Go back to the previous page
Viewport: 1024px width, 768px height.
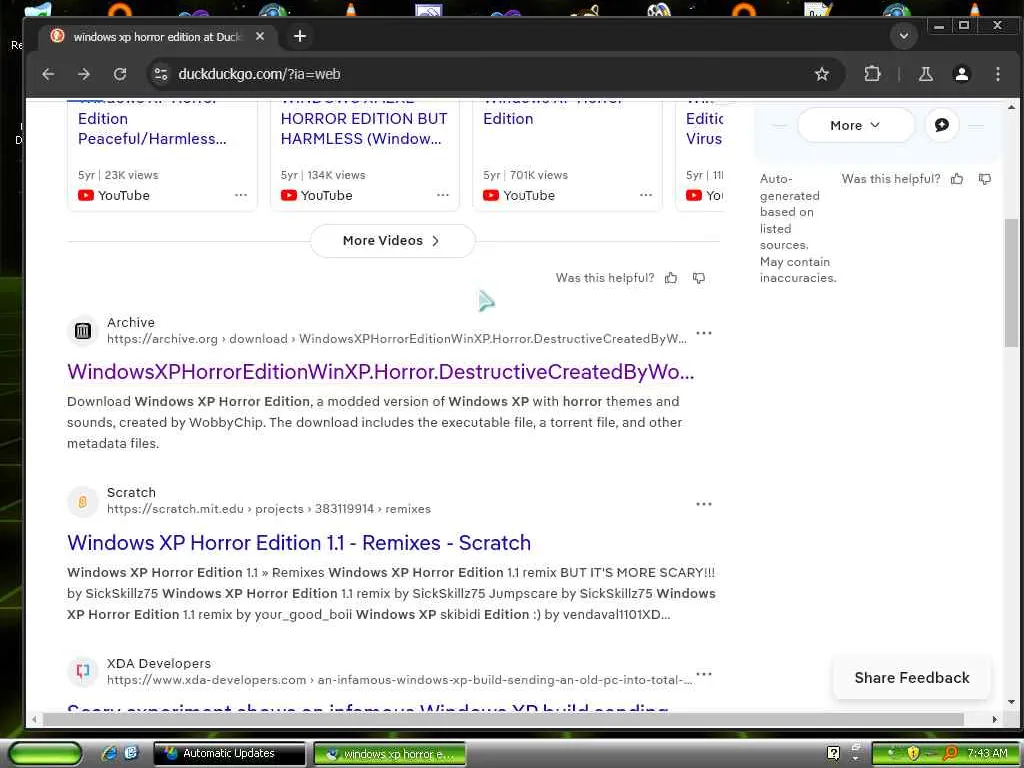coord(48,74)
